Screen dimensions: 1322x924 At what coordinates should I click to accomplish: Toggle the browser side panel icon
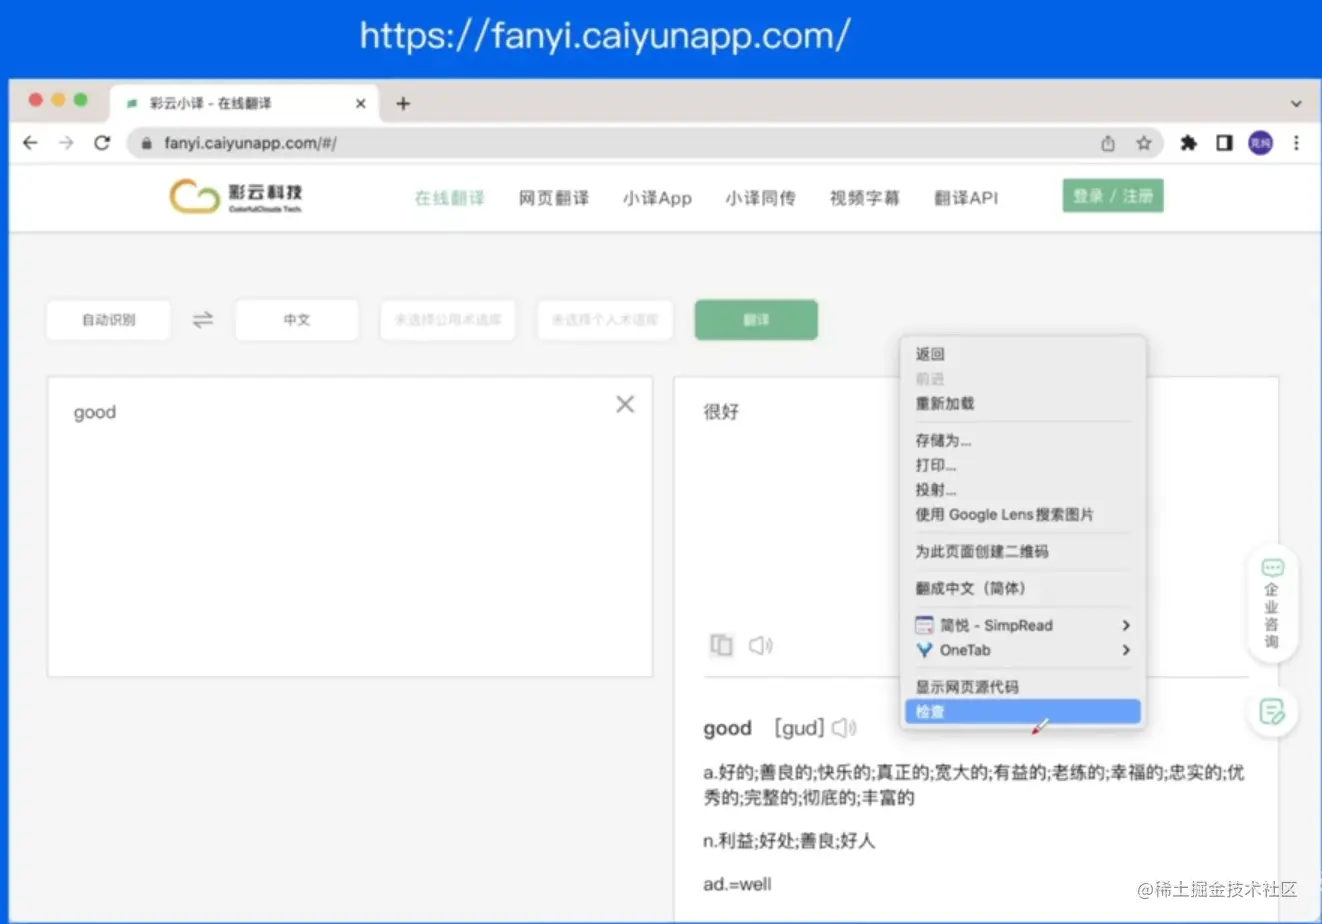[x=1224, y=143]
